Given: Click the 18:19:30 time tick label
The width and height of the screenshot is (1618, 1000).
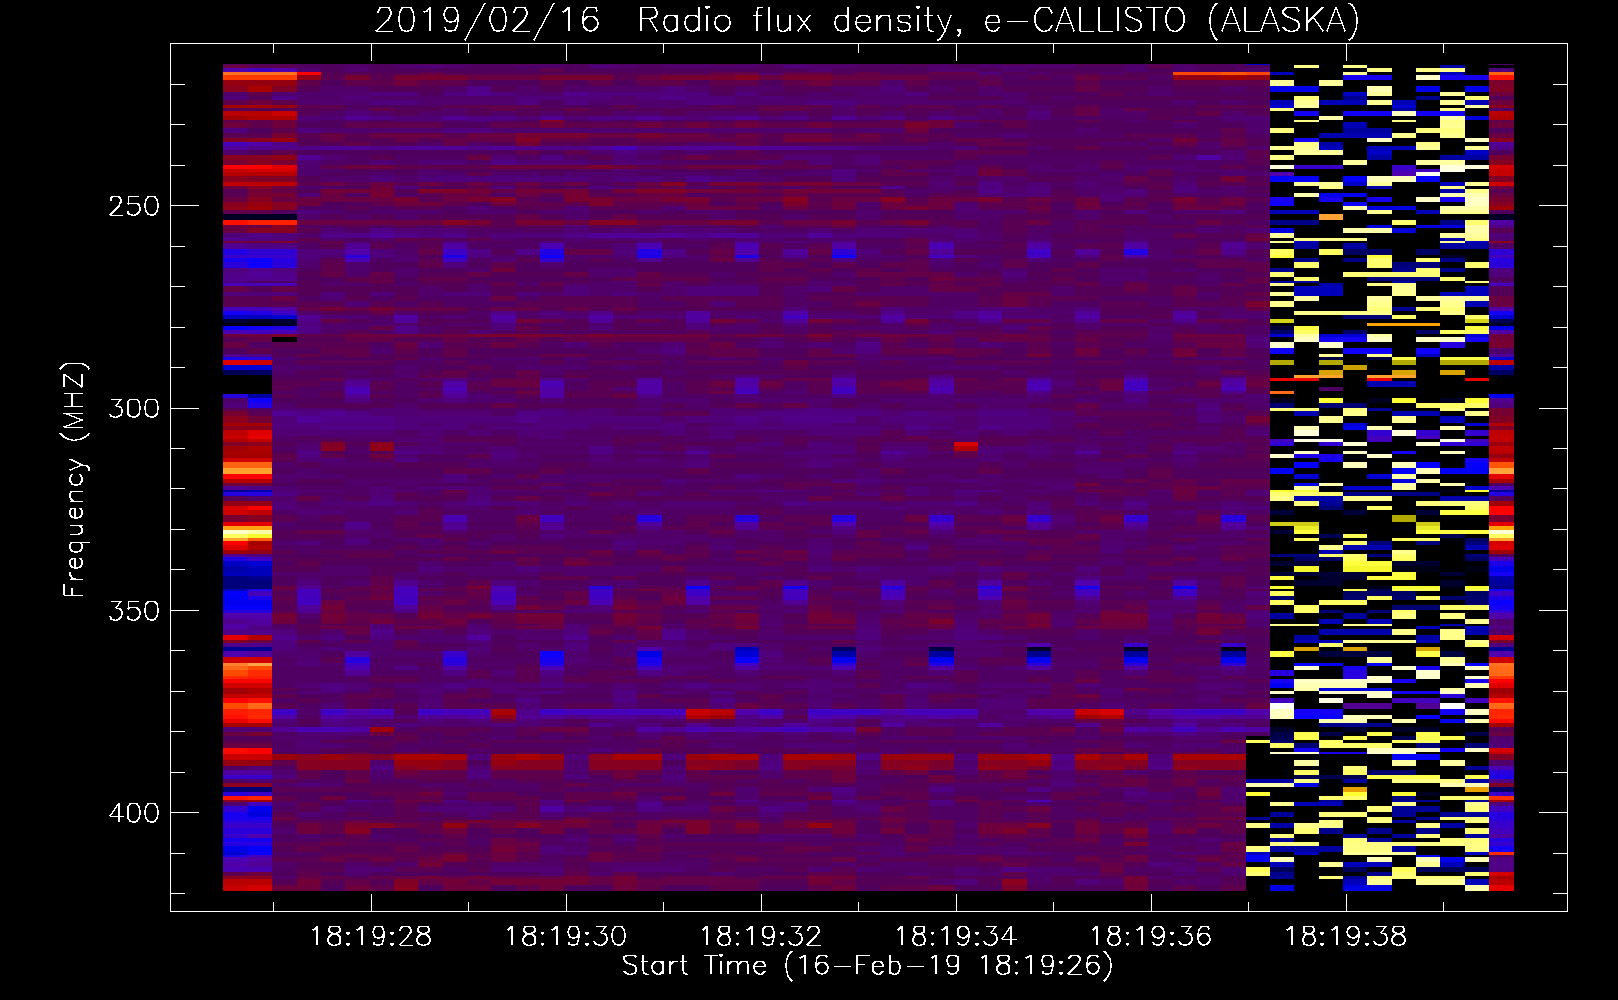Looking at the screenshot, I should point(566,936).
